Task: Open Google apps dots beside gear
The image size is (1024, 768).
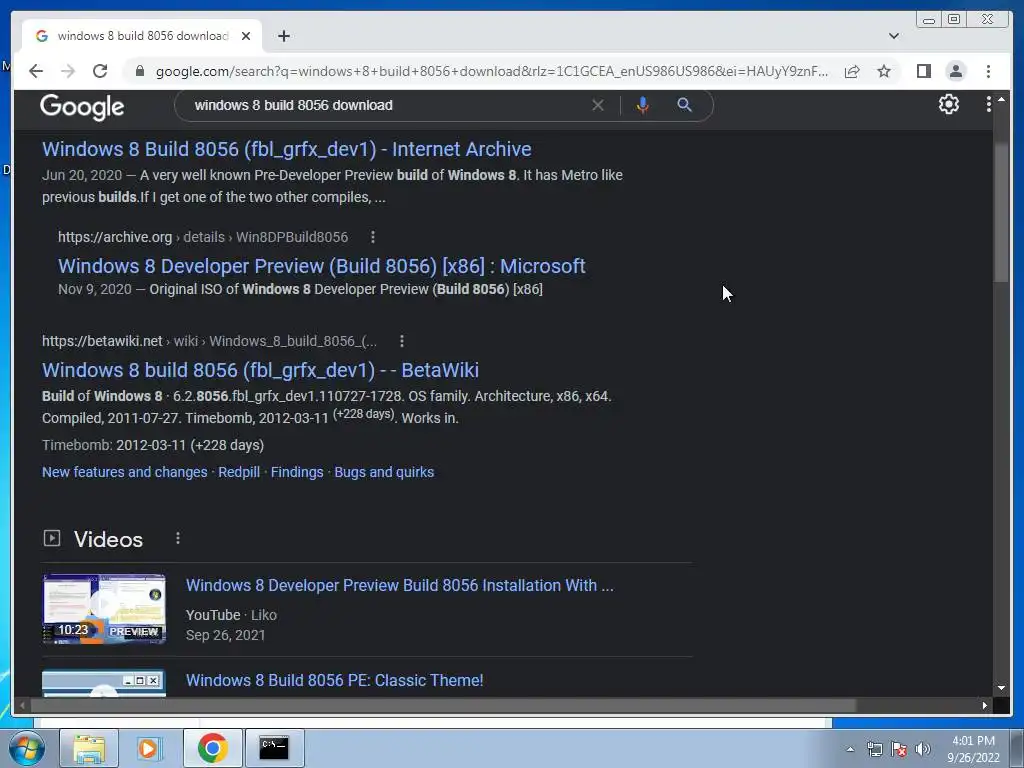Action: [988, 104]
